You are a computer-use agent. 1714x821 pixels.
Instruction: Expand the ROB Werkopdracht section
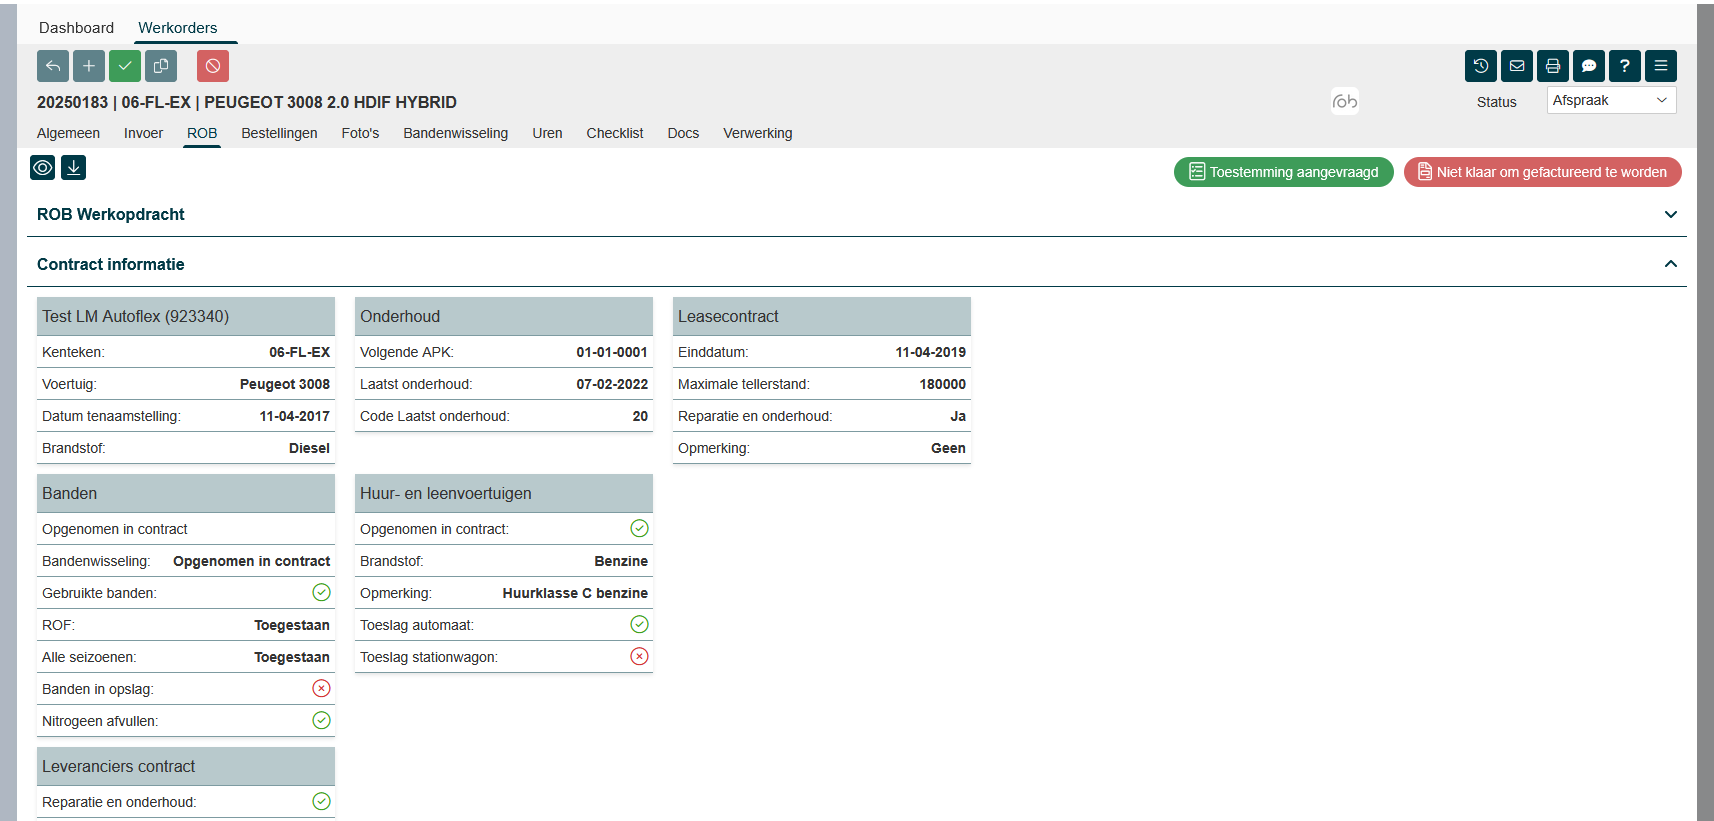click(1670, 215)
